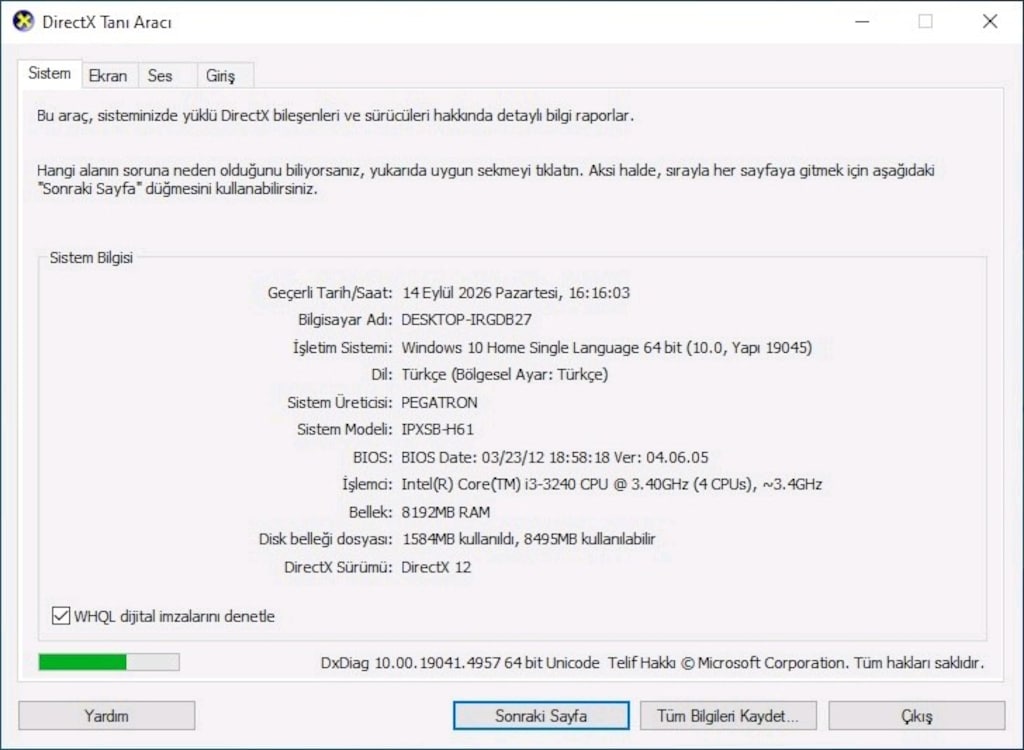Click the DirectX Sürümü label
This screenshot has height=750, width=1024.
[338, 567]
